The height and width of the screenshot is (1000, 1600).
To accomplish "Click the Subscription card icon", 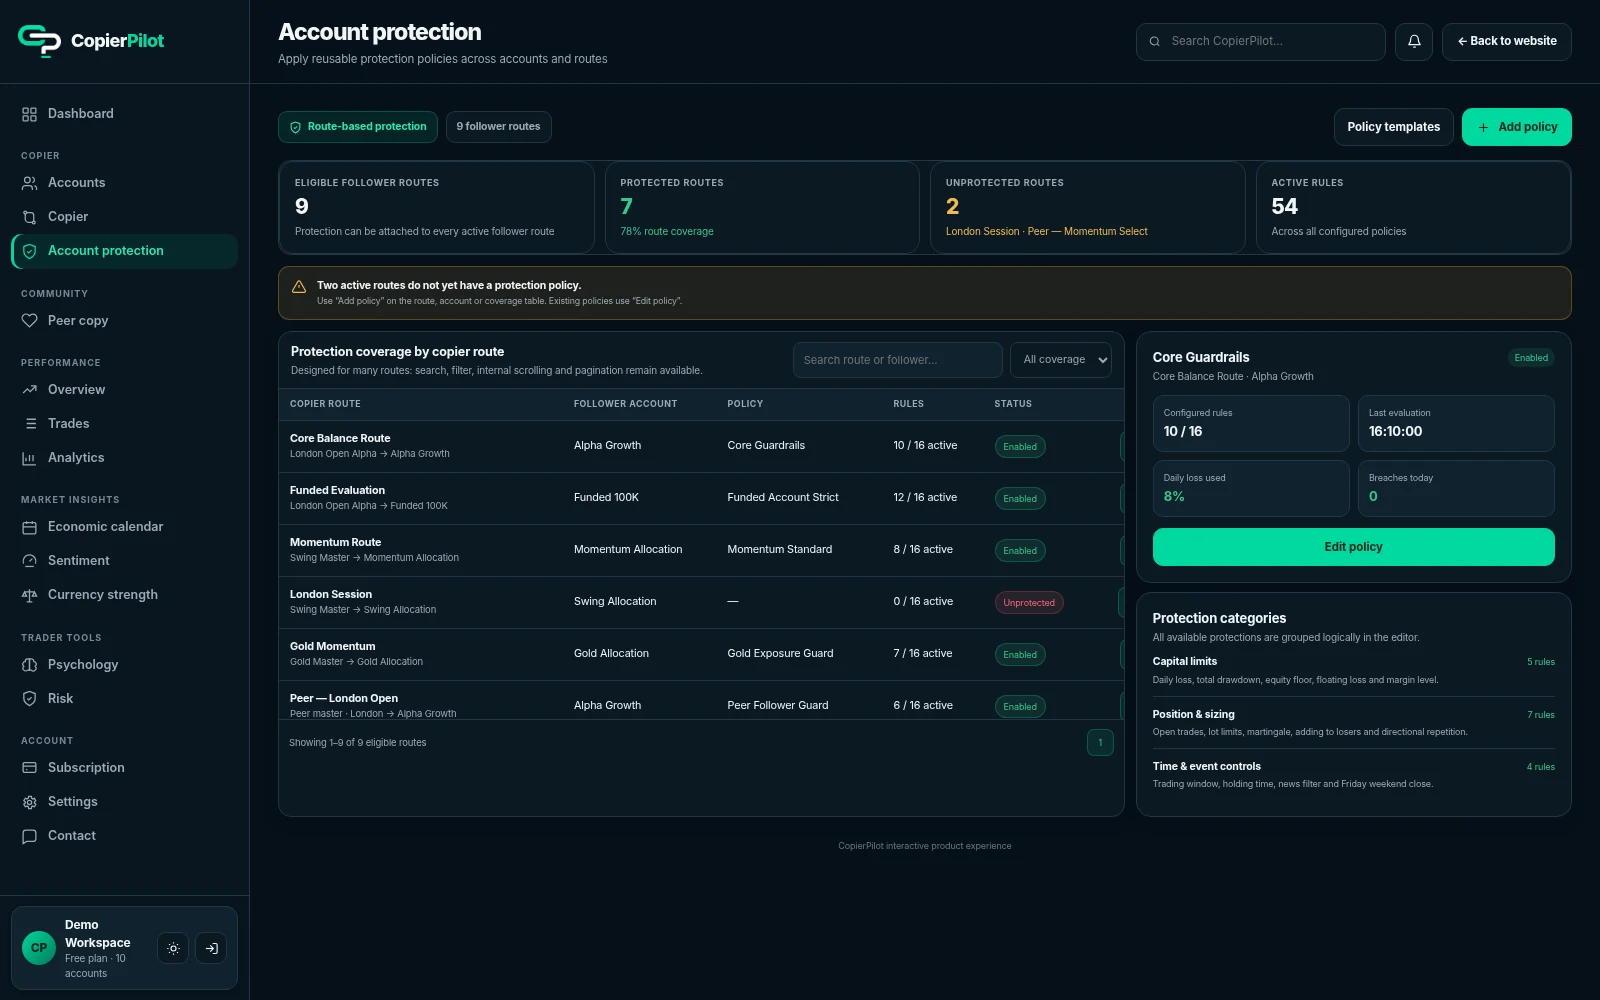I will [x=29, y=768].
